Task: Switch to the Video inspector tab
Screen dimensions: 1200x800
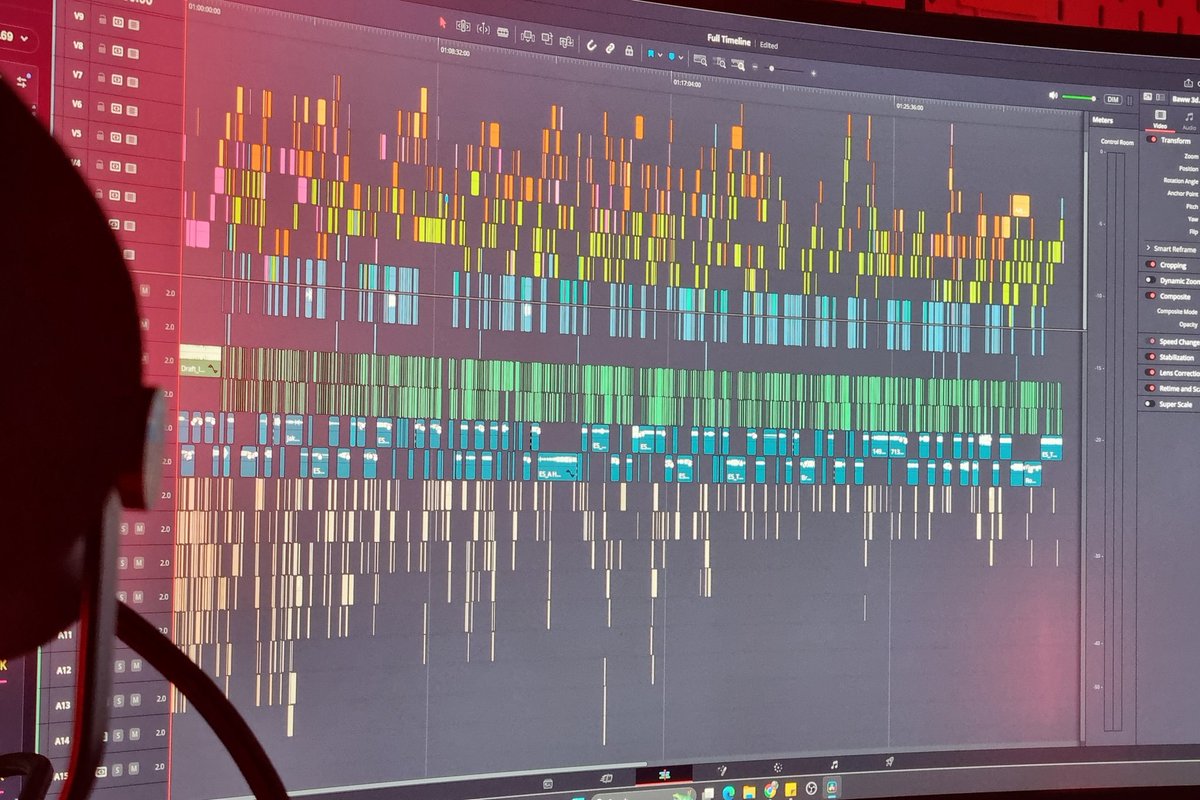Action: pyautogui.click(x=1160, y=120)
